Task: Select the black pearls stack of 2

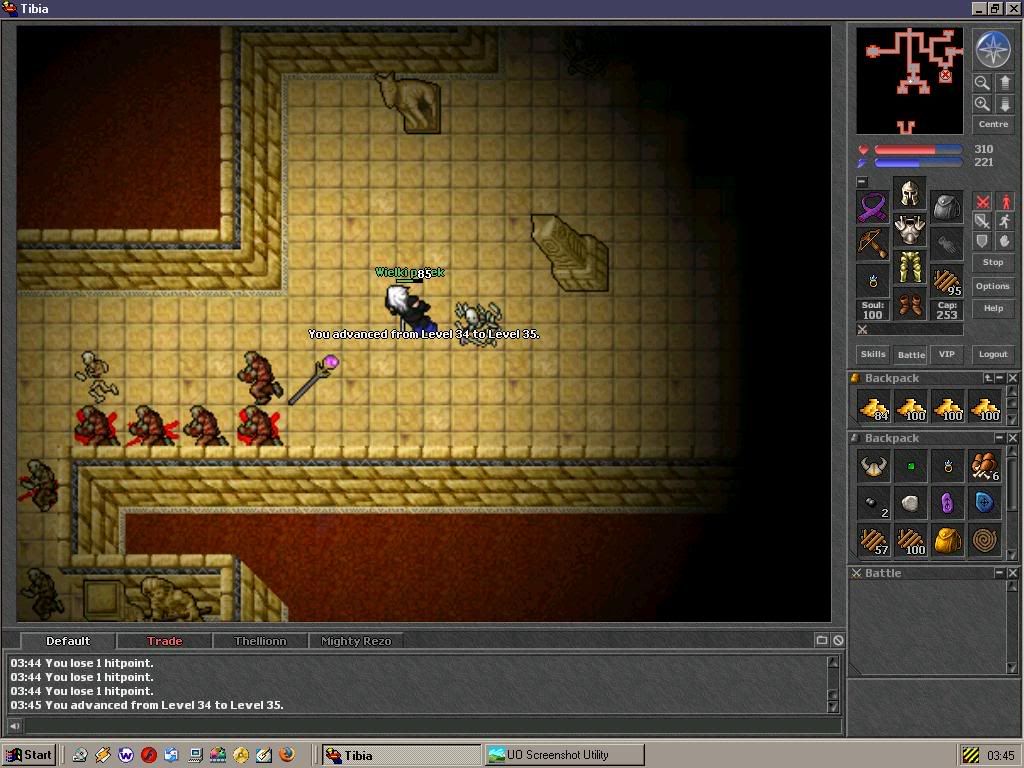Action: (x=873, y=503)
